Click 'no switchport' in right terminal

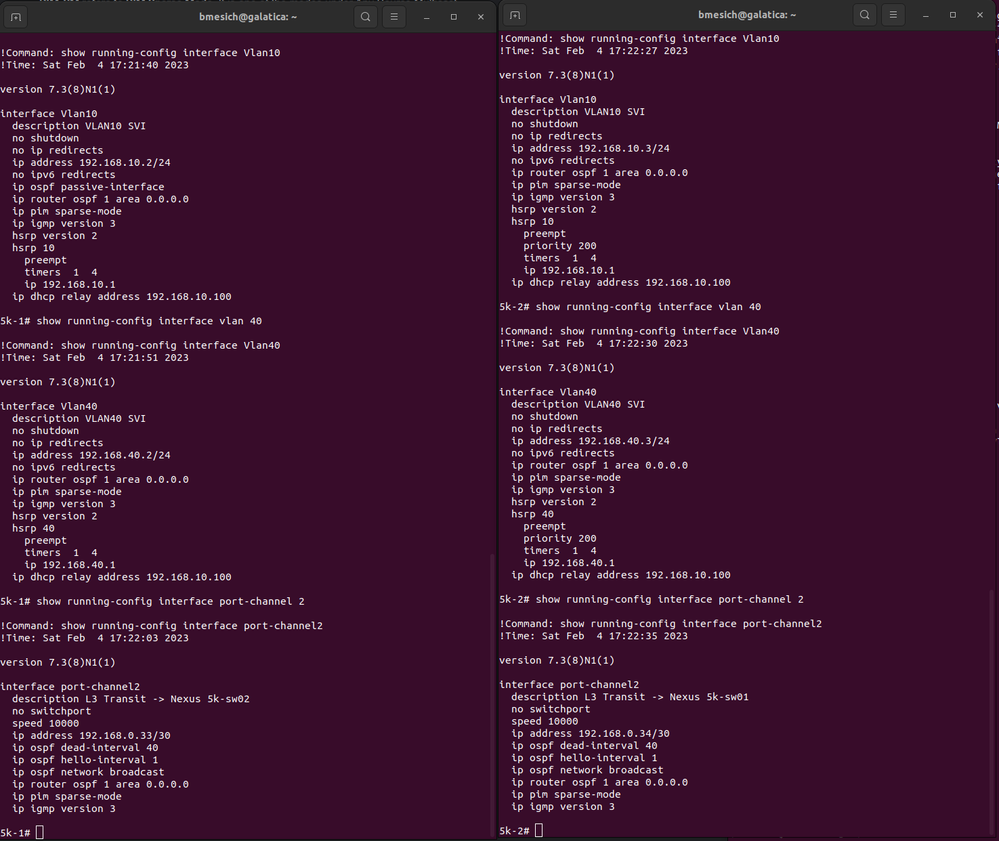(x=550, y=709)
